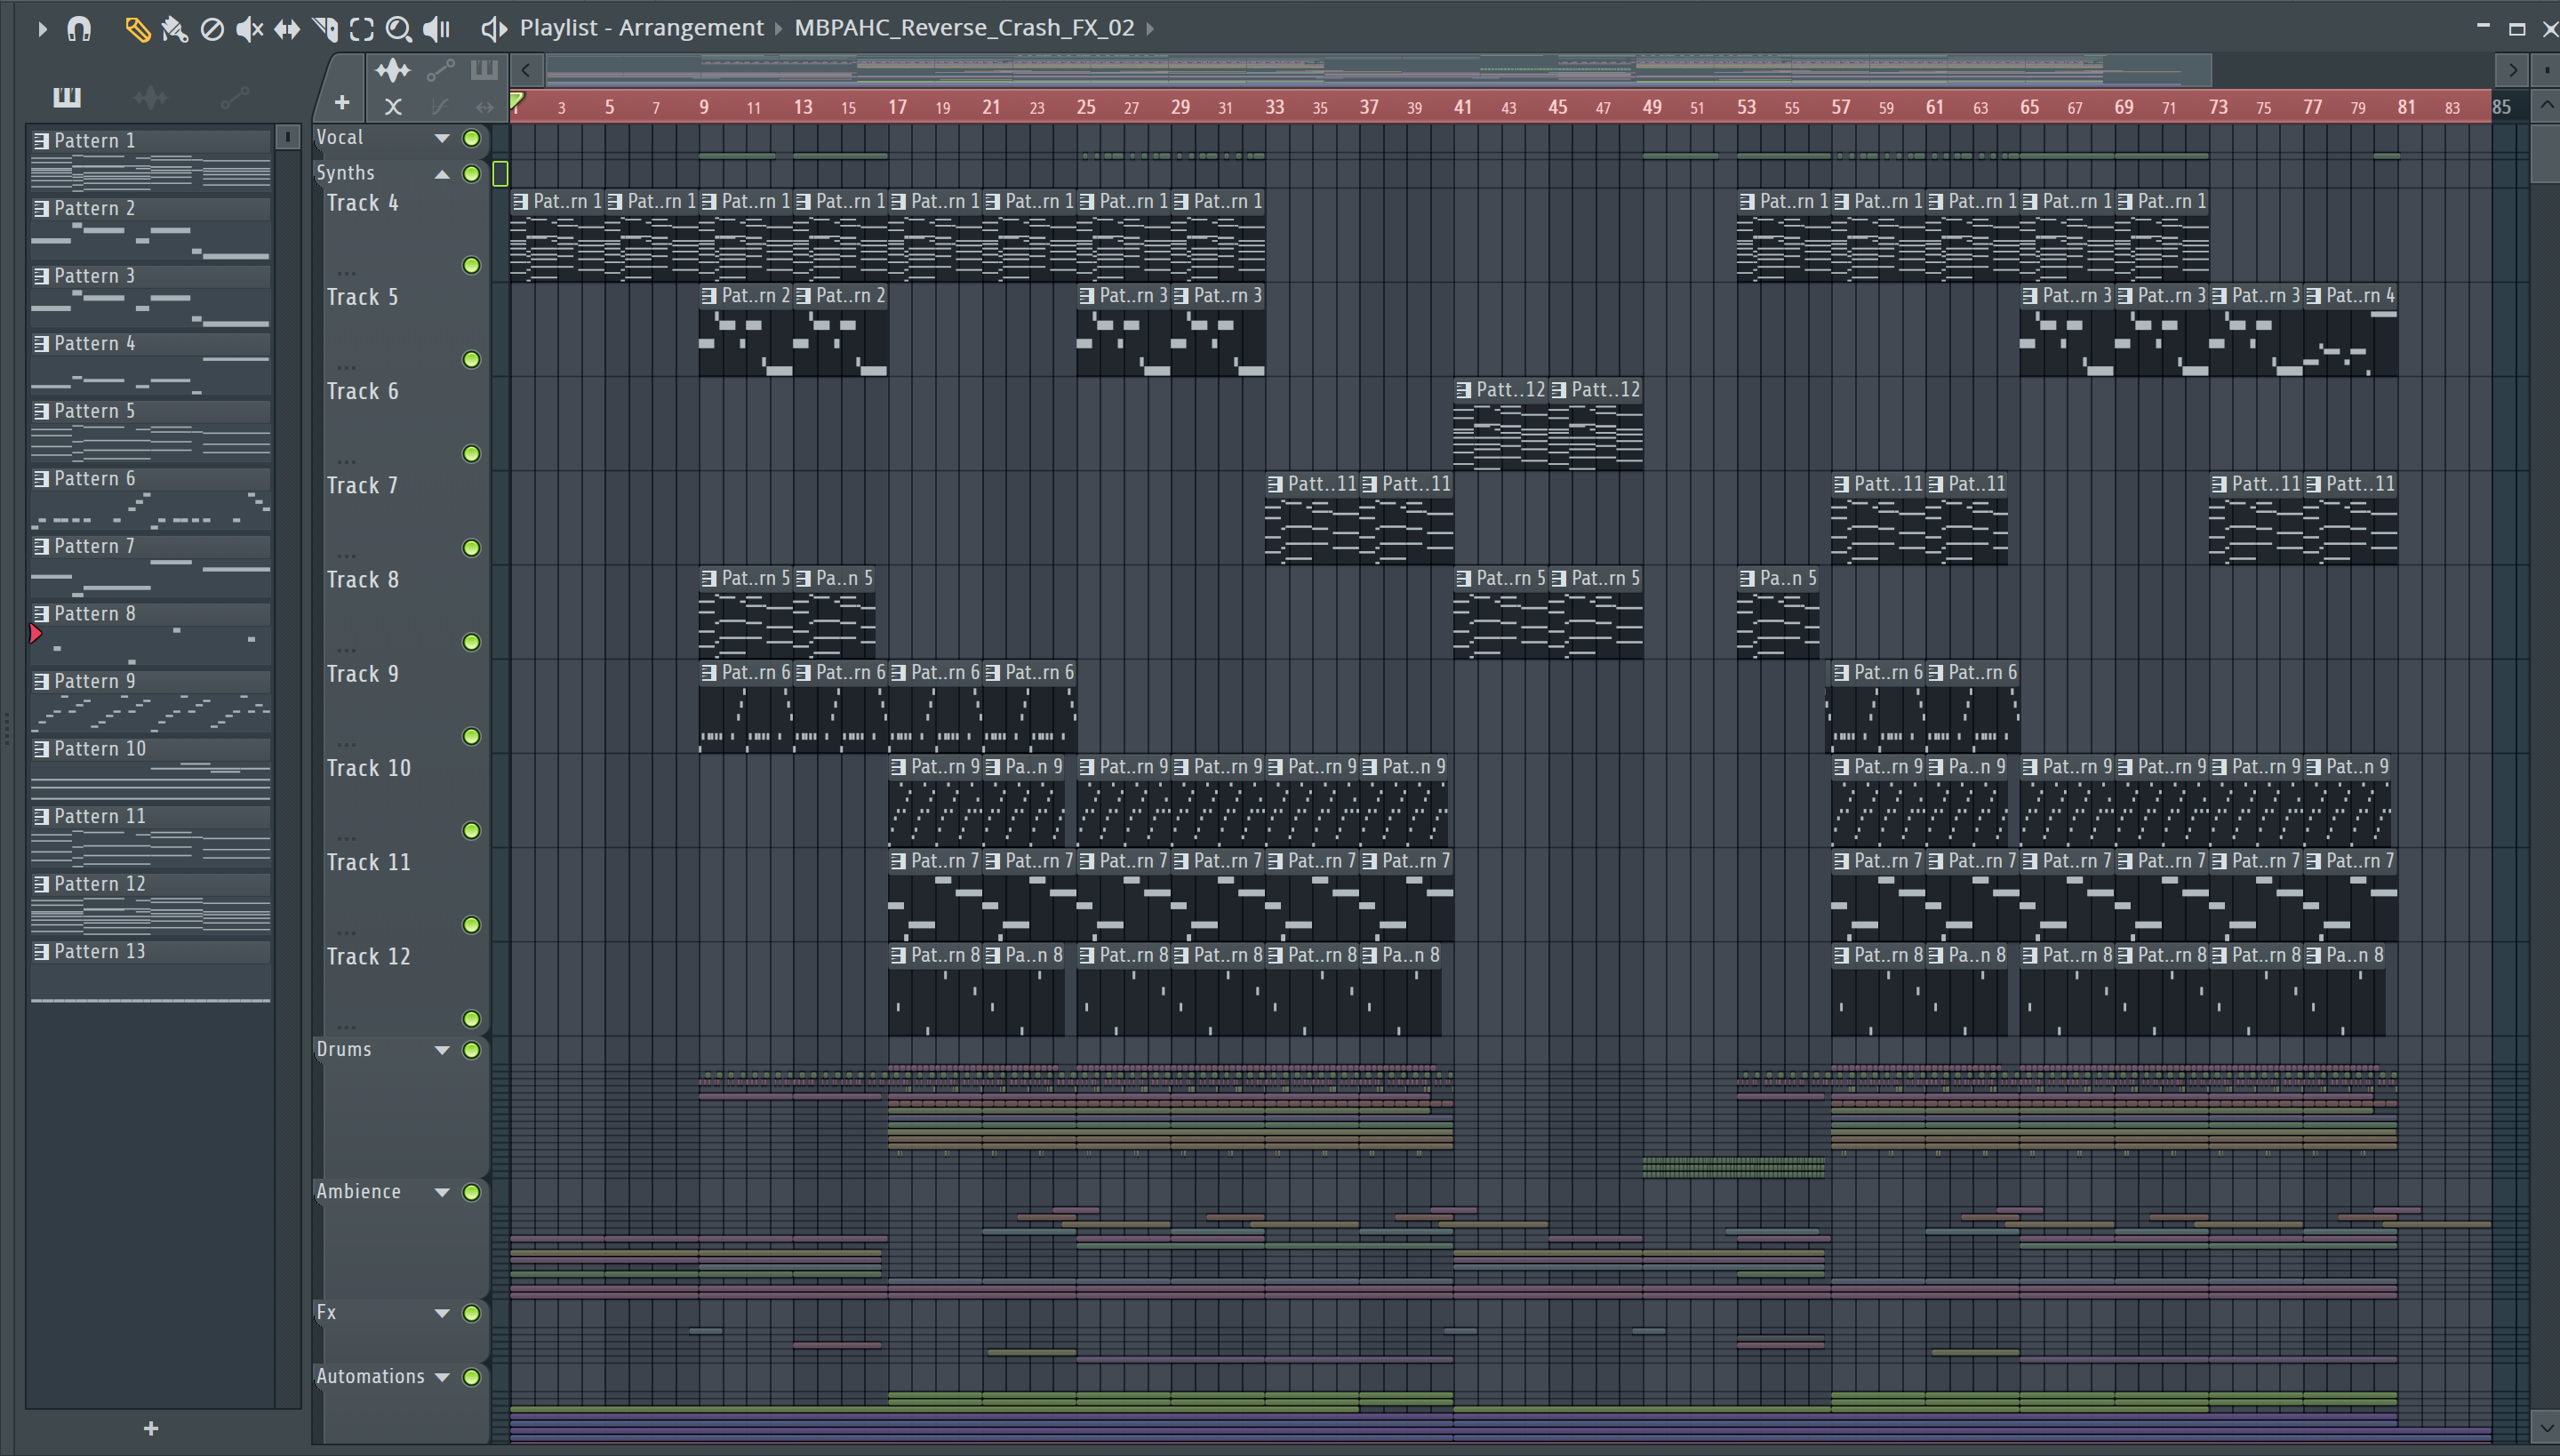Image resolution: width=2560 pixels, height=1456 pixels.
Task: Mute Track 6 with its green LED
Action: click(471, 454)
